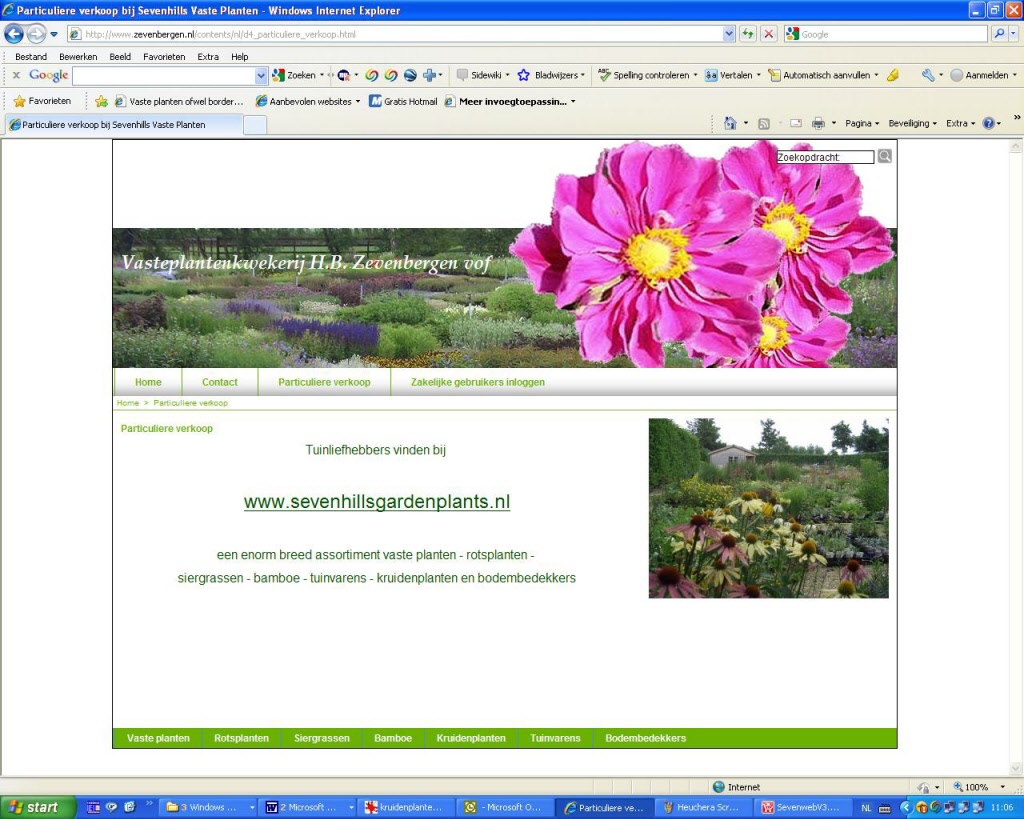Switch to 'kruidenplante...' taskbar window

[x=406, y=807]
